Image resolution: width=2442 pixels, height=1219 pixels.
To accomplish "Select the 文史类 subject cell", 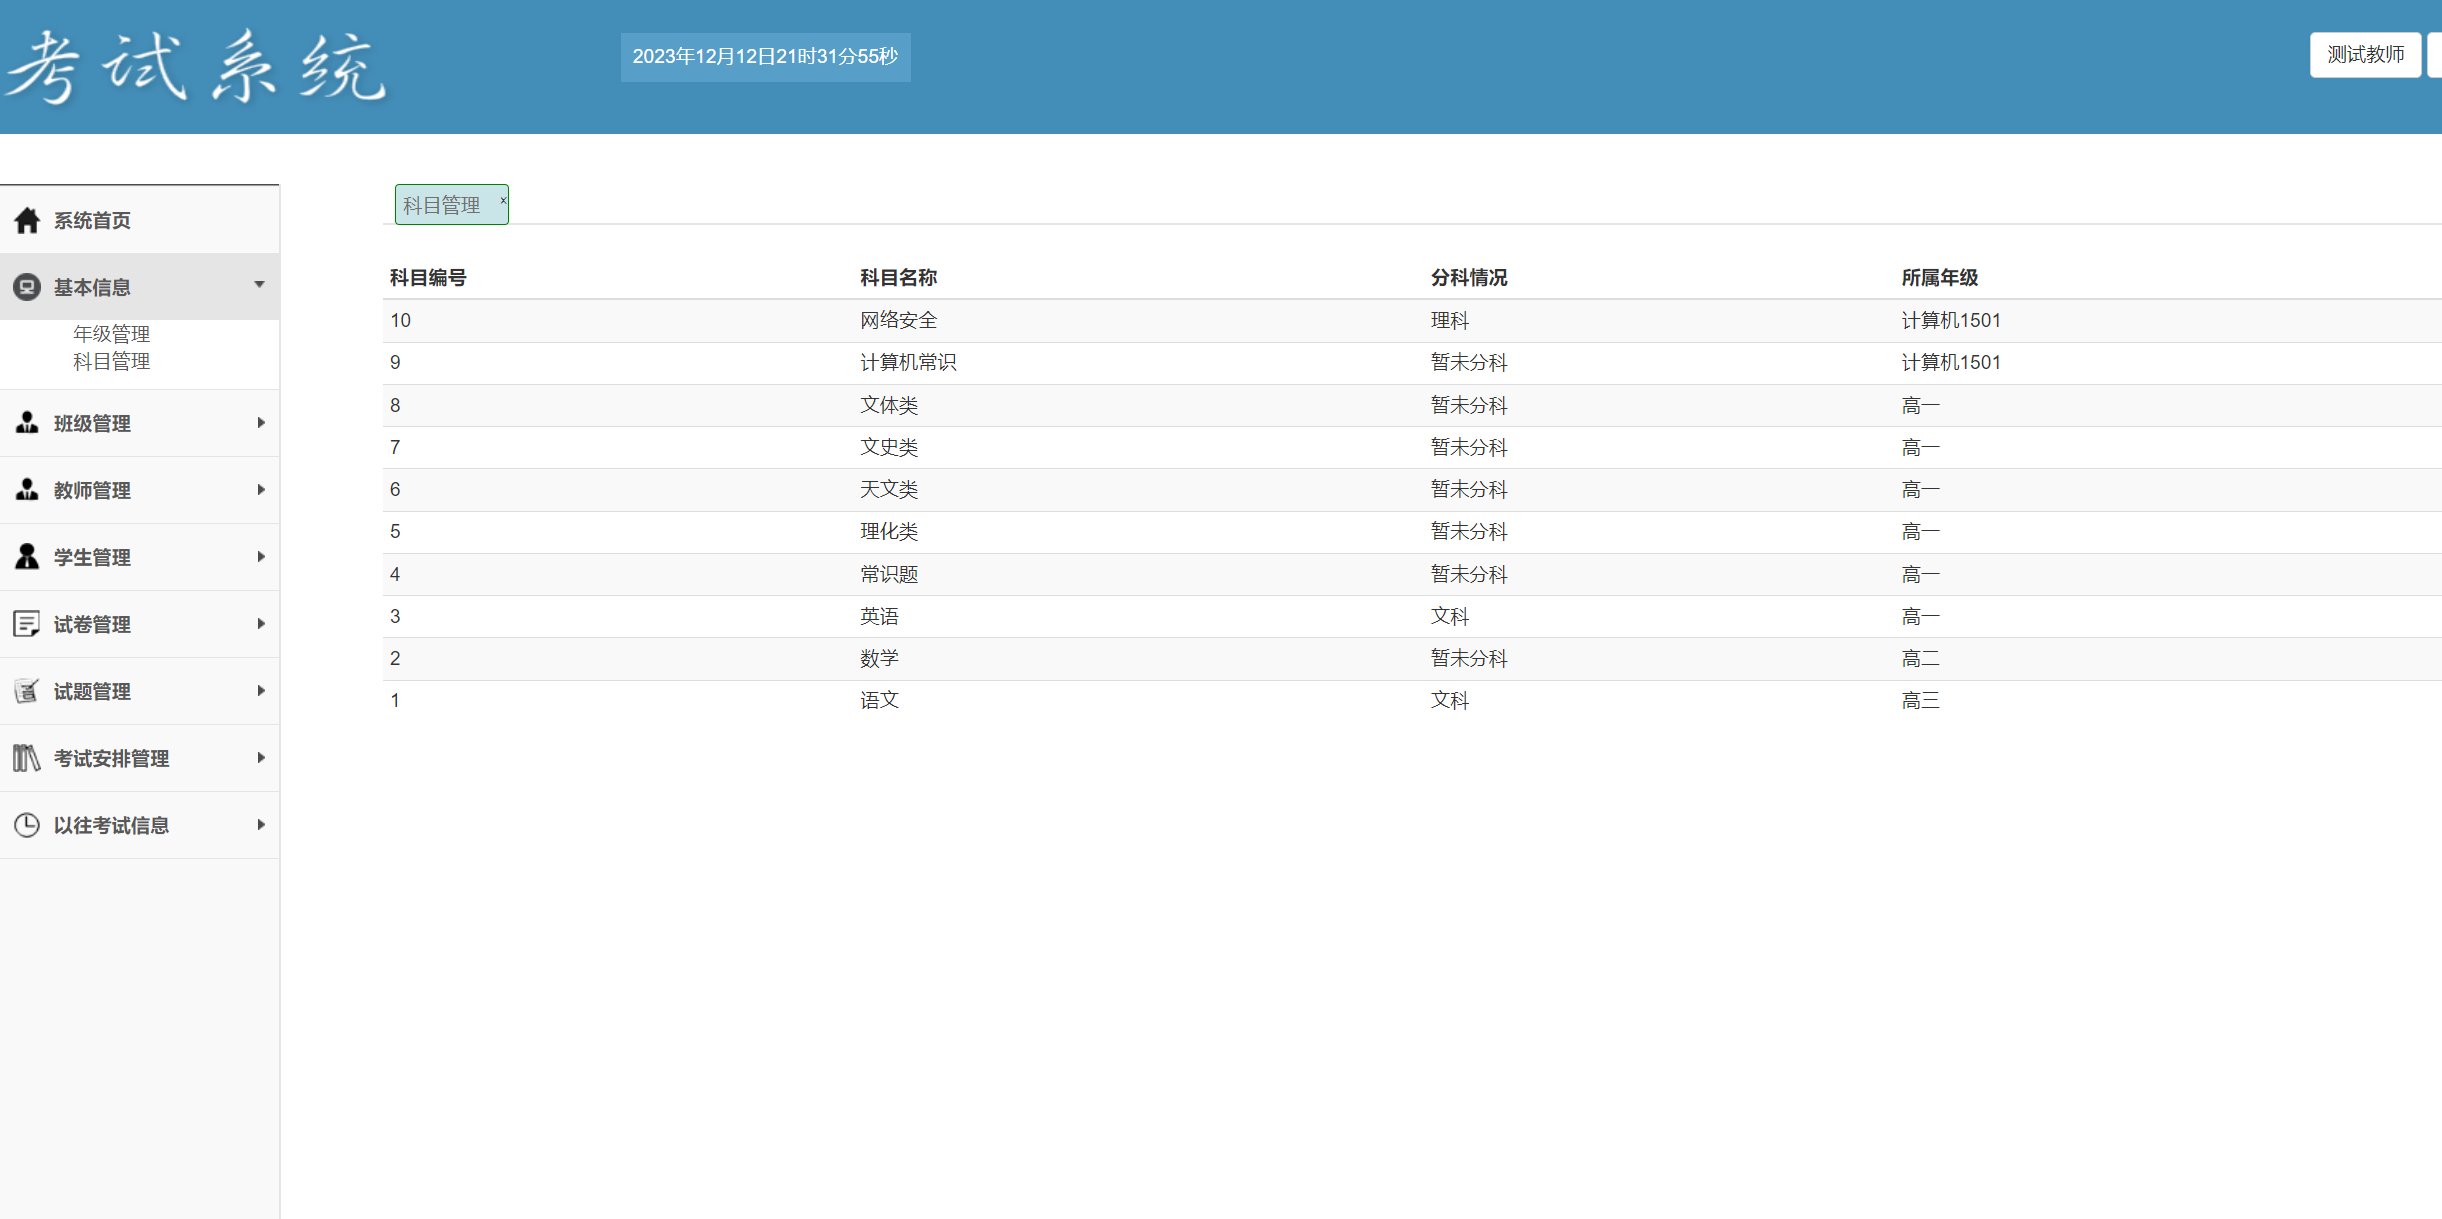I will tap(889, 448).
